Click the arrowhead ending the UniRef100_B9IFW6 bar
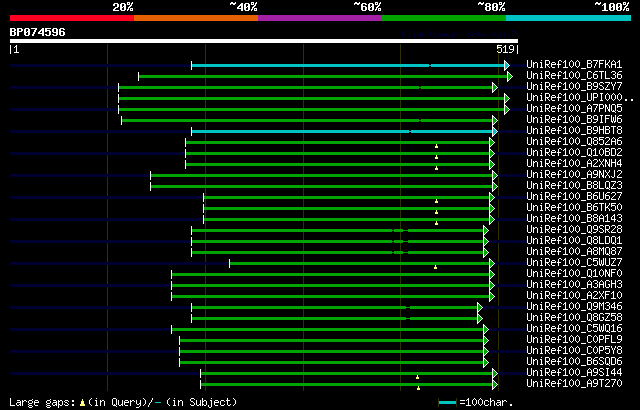The width and height of the screenshot is (640, 410). [495, 120]
